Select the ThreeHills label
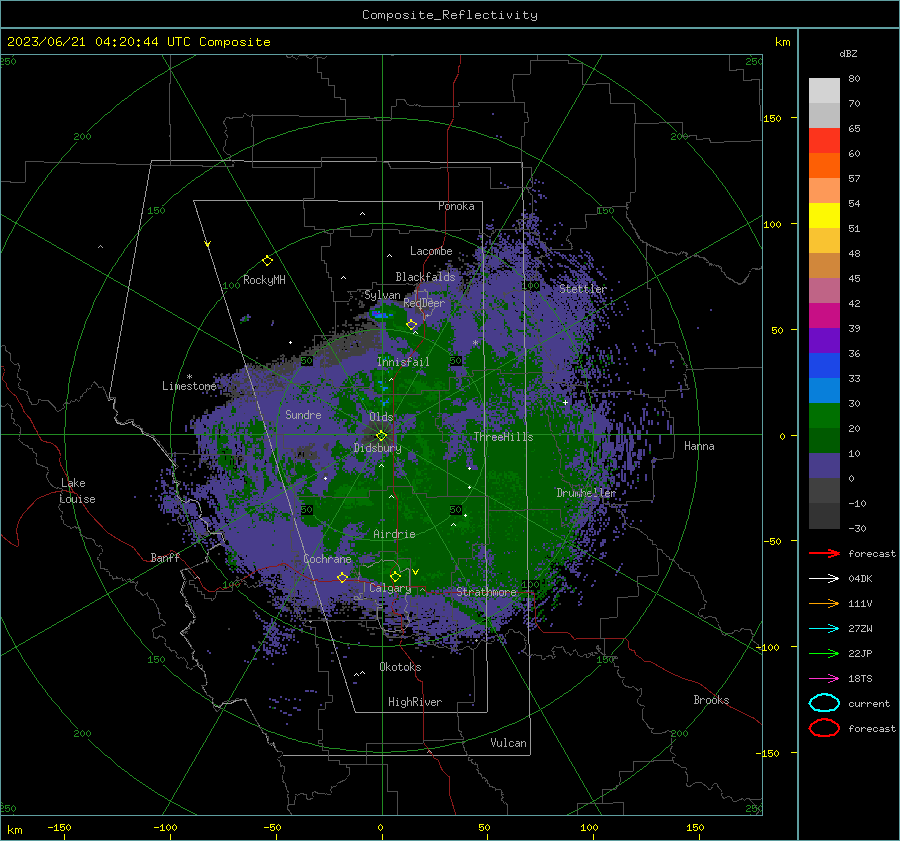The image size is (900, 841). (x=503, y=437)
